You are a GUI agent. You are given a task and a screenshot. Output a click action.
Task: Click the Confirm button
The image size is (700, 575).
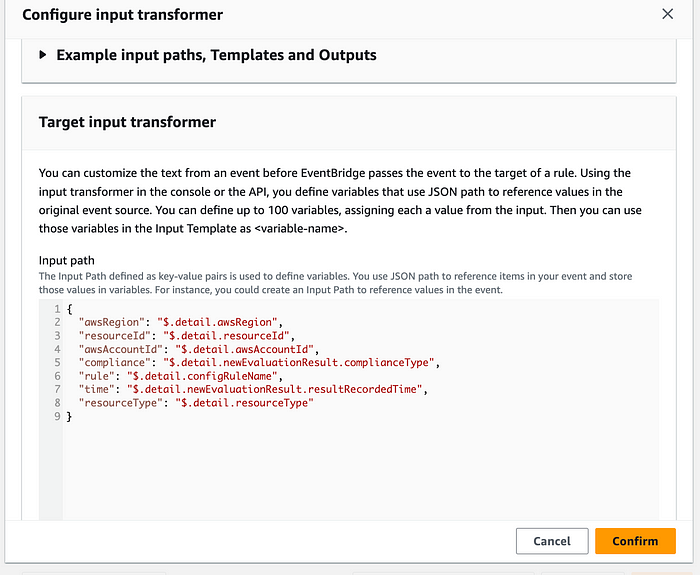click(x=635, y=541)
